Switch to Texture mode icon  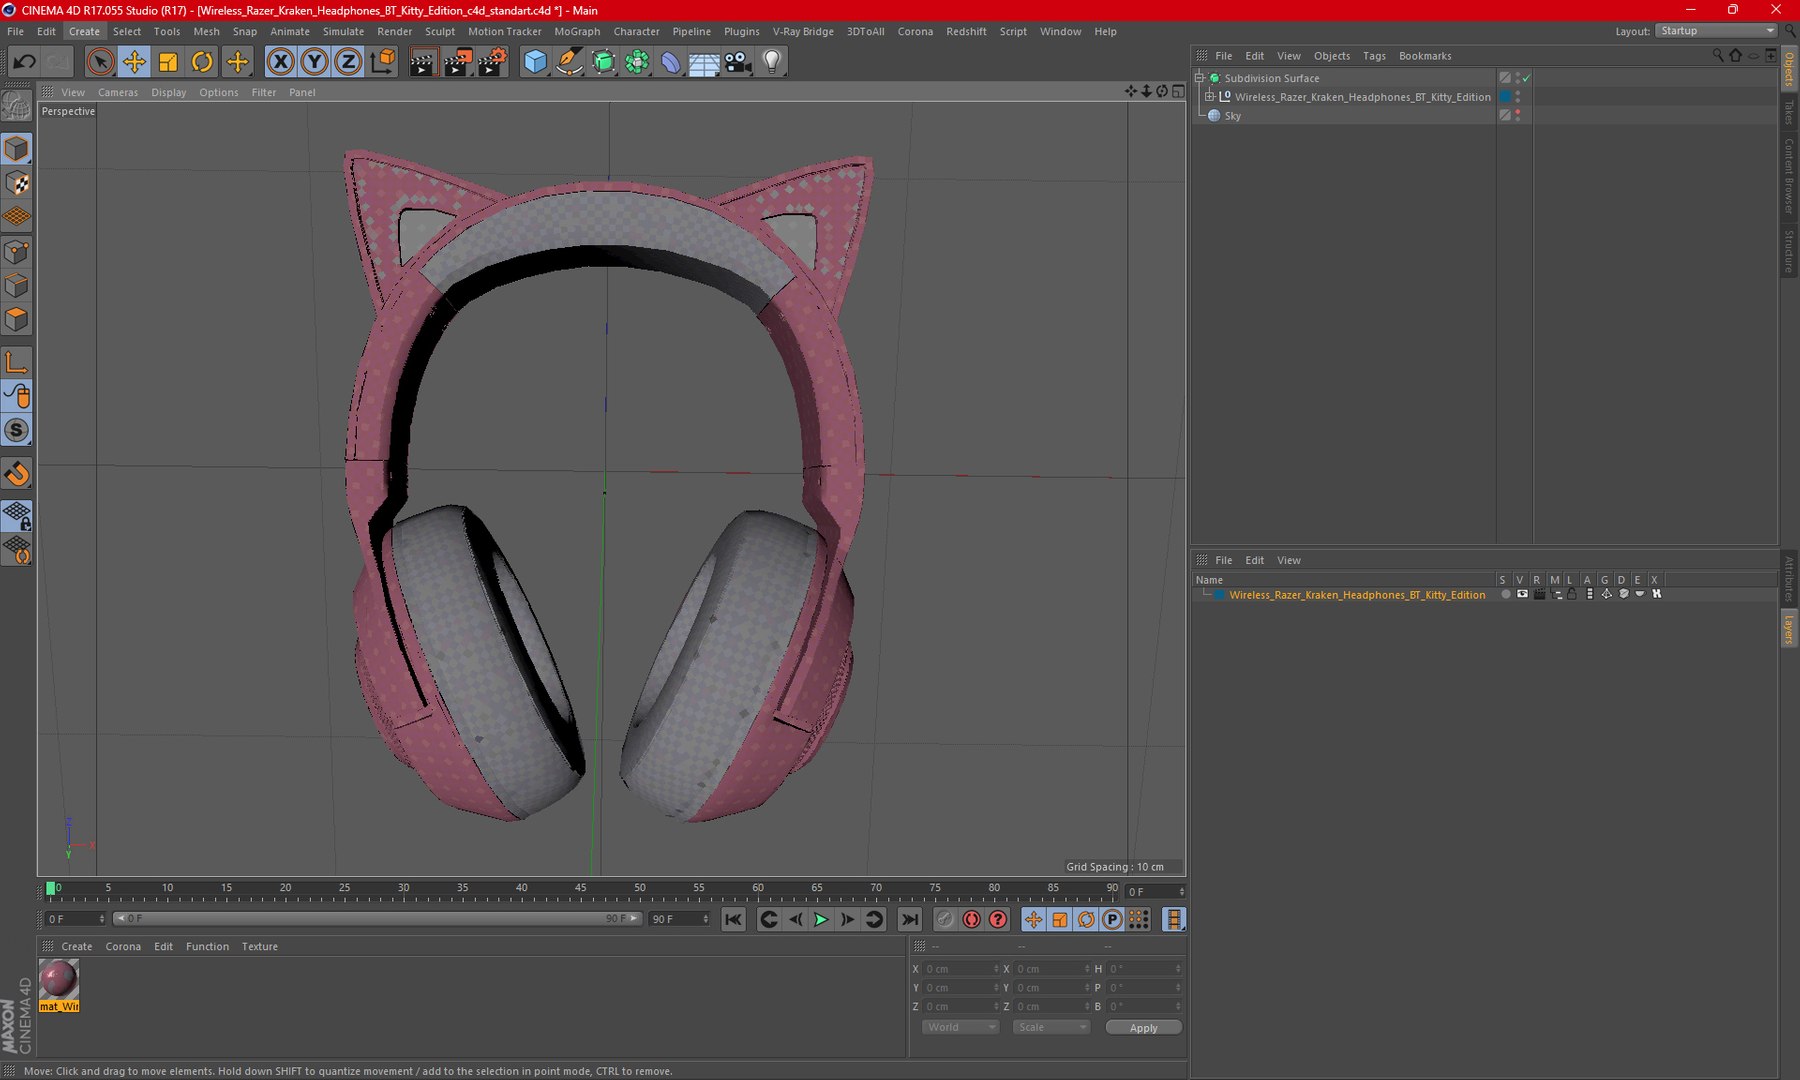point(17,183)
